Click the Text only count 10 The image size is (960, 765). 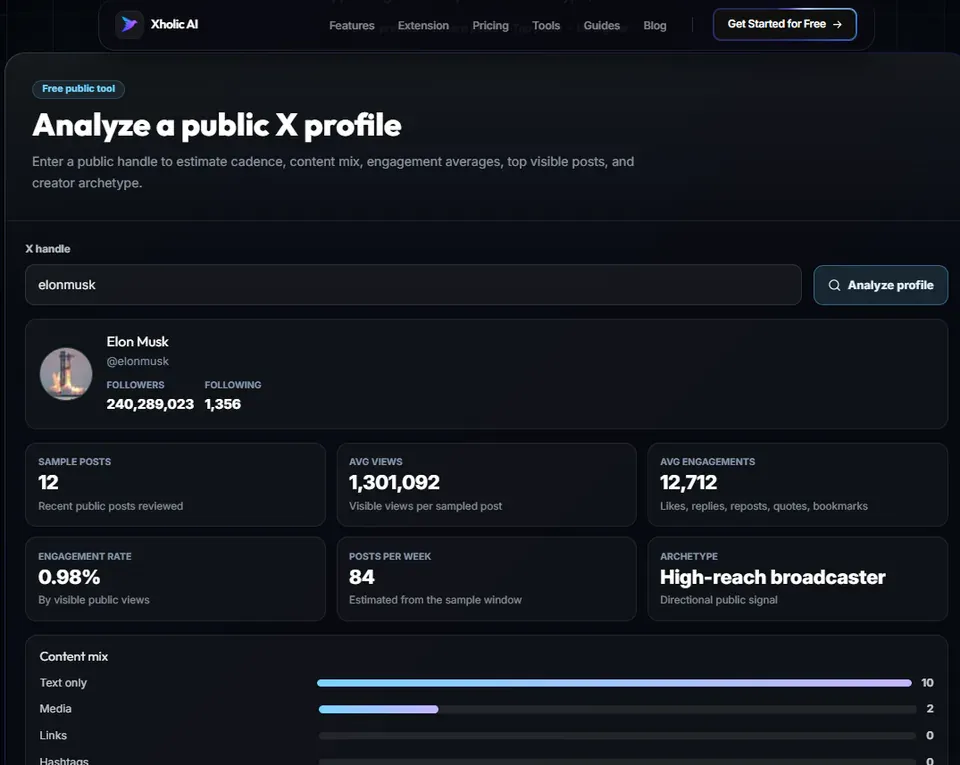[x=928, y=682]
